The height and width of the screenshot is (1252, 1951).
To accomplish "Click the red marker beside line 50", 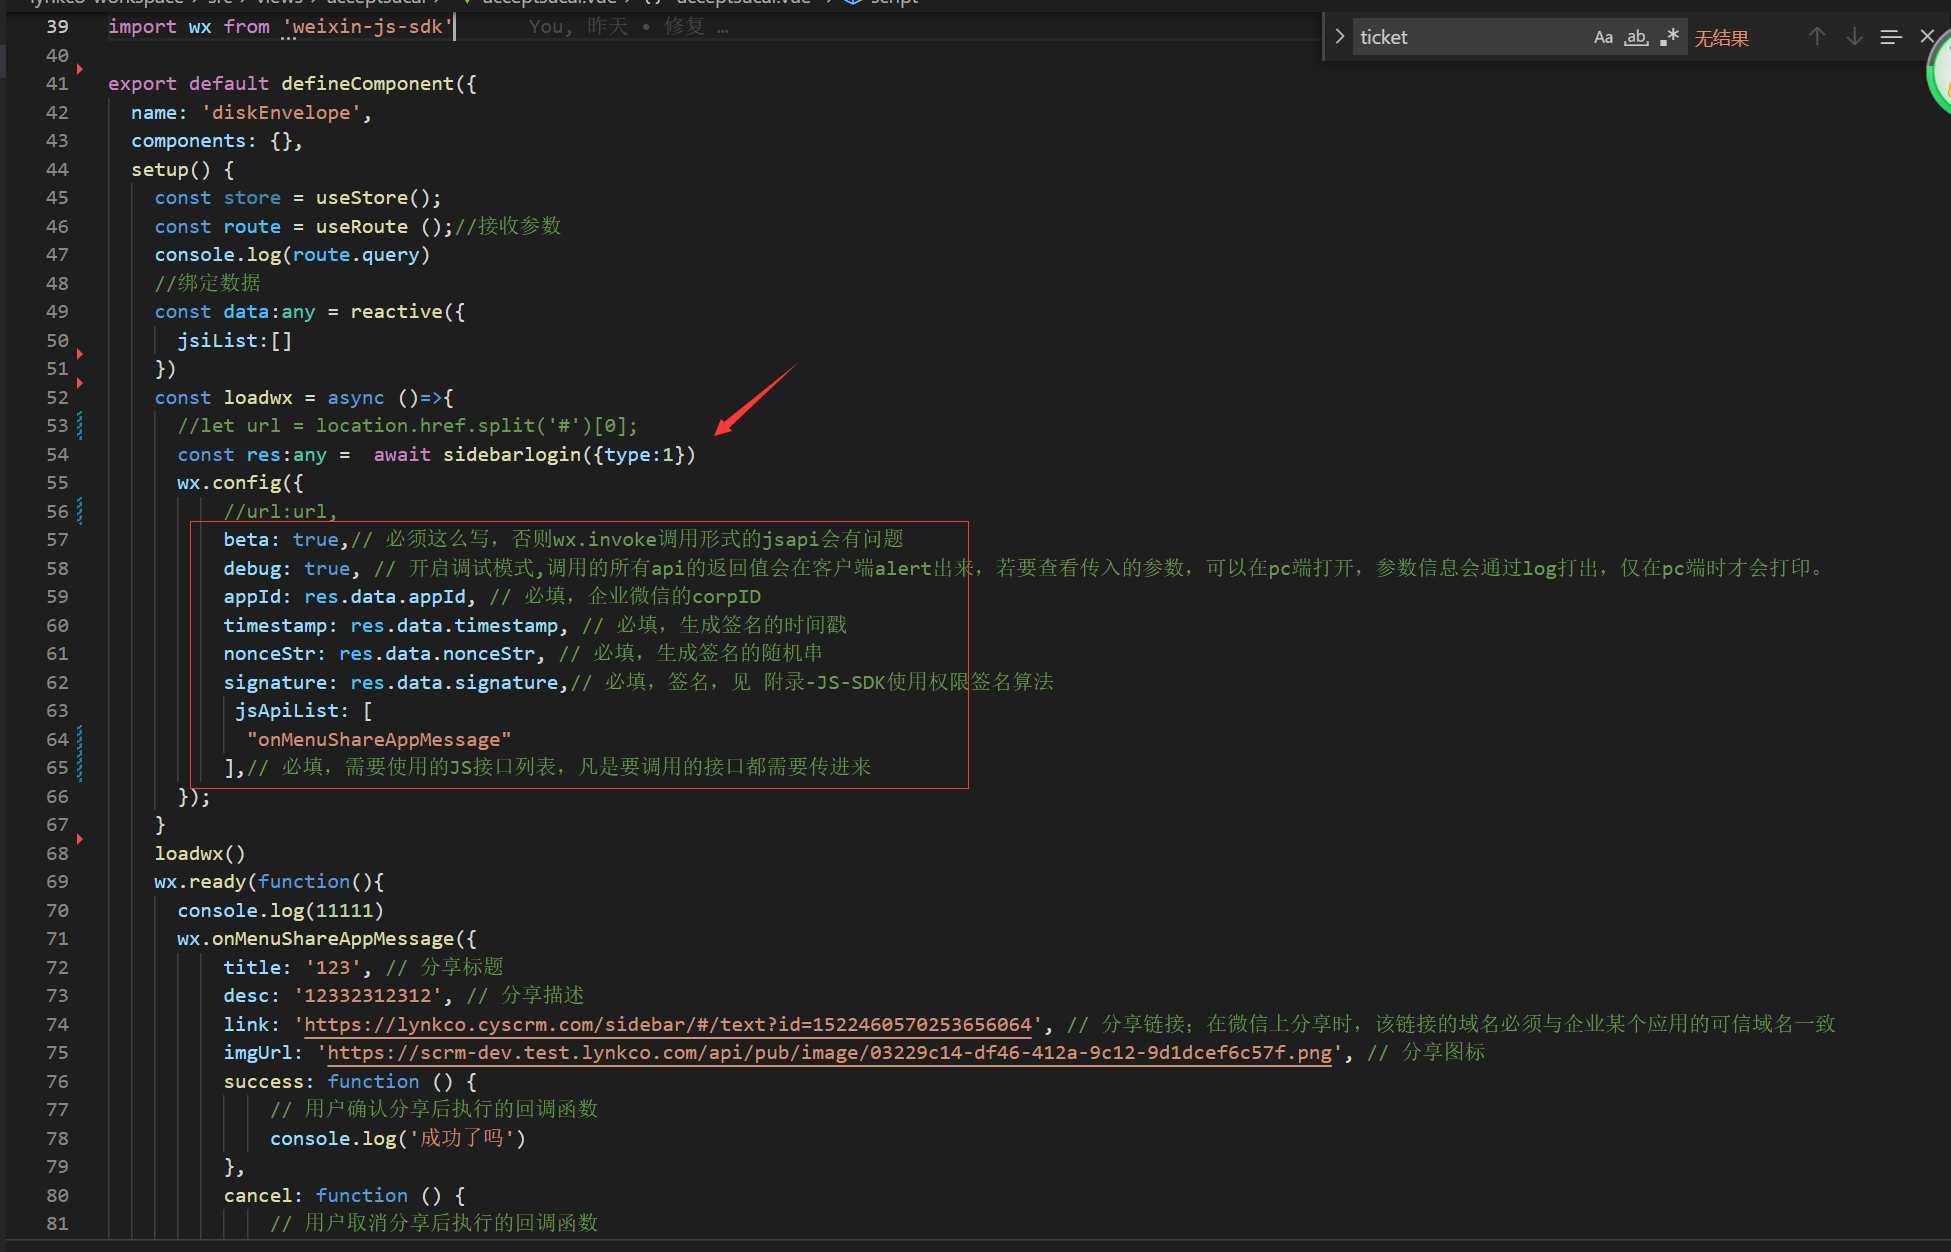I will [x=80, y=354].
